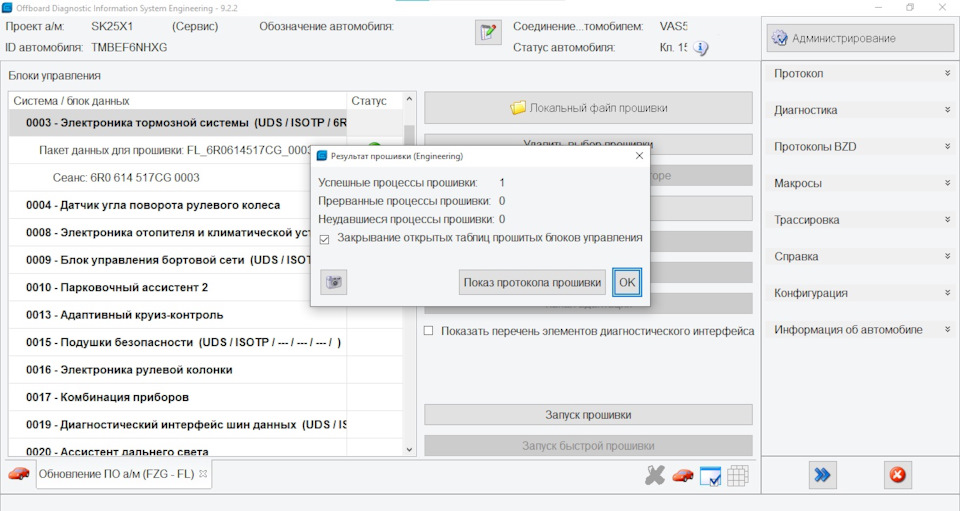Open vehicle status info icon
This screenshot has height=511, width=960.
(700, 48)
